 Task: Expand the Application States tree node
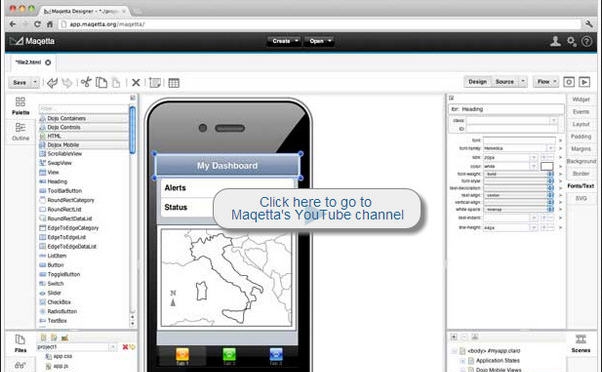(463, 361)
